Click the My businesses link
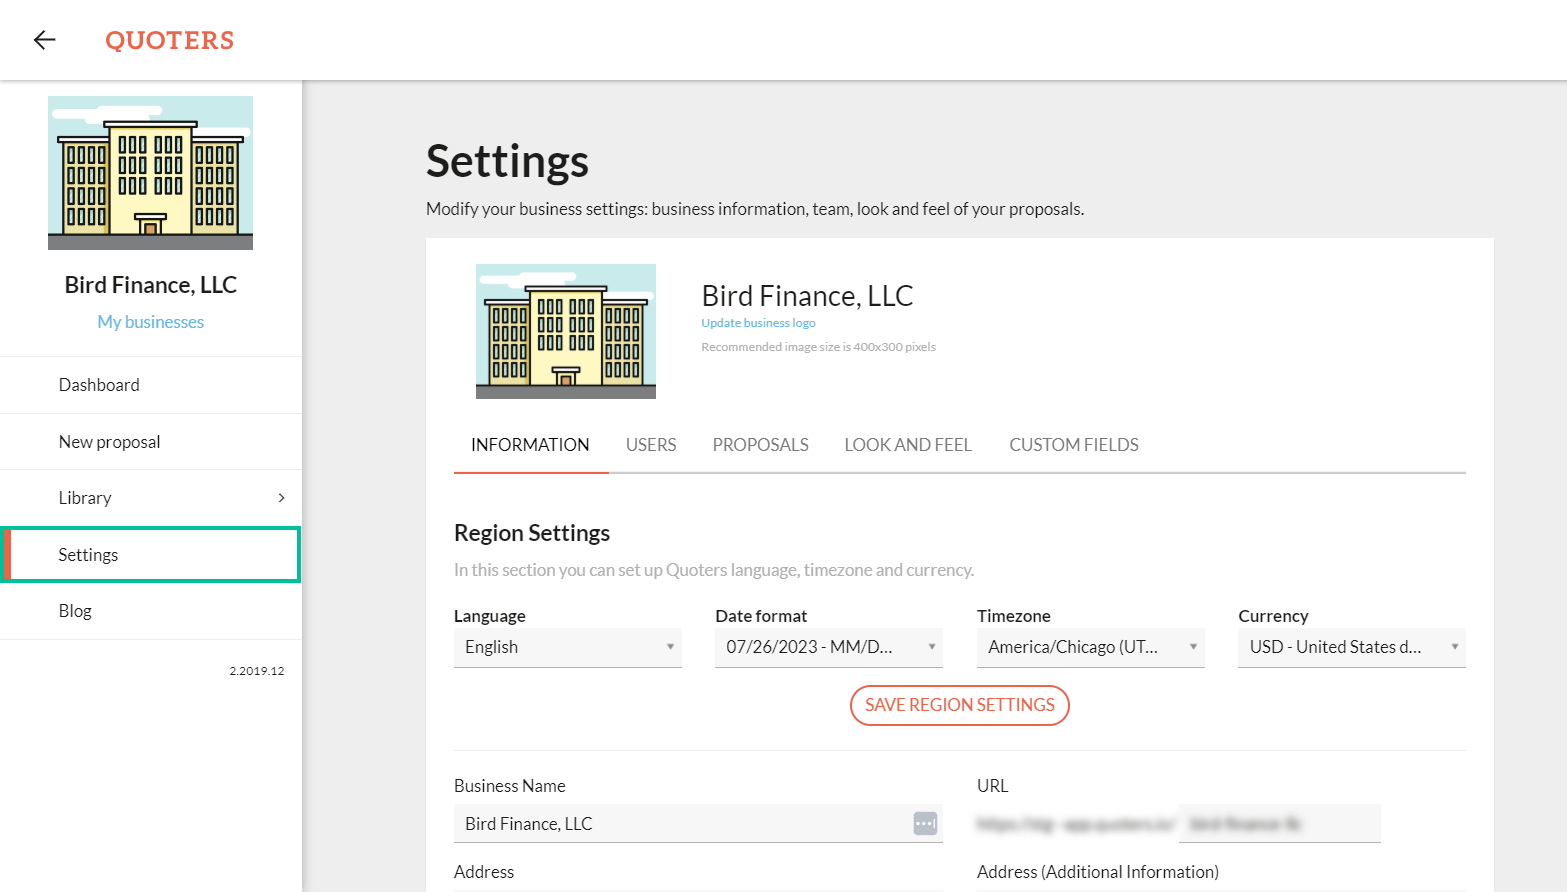 click(151, 322)
